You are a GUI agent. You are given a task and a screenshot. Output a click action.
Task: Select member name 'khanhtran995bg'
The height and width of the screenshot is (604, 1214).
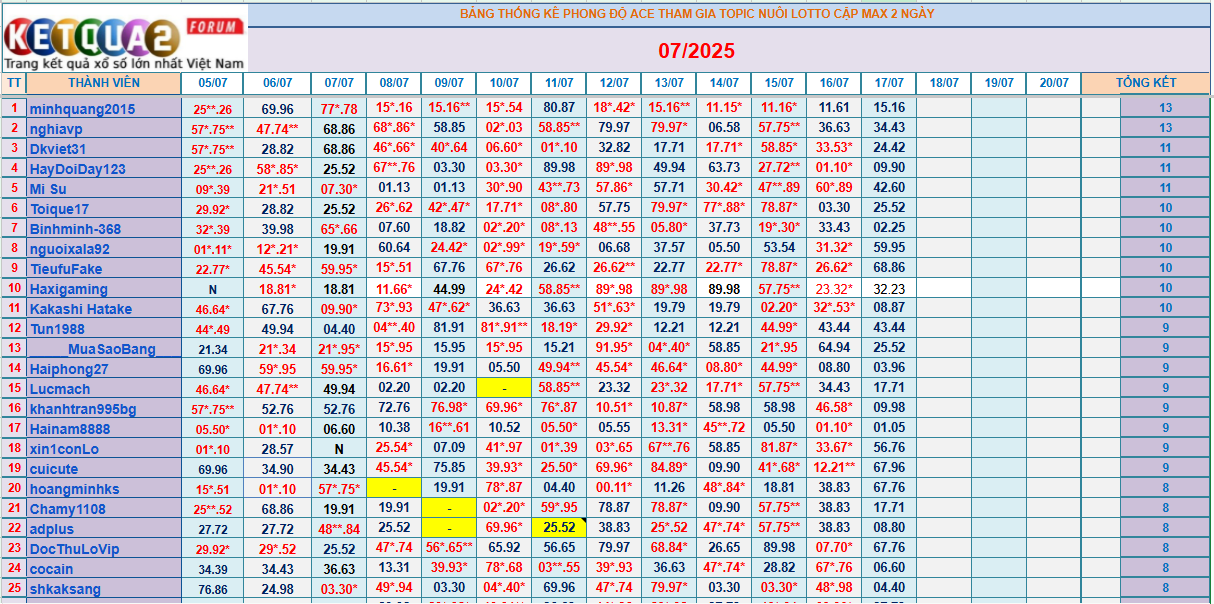pos(83,409)
